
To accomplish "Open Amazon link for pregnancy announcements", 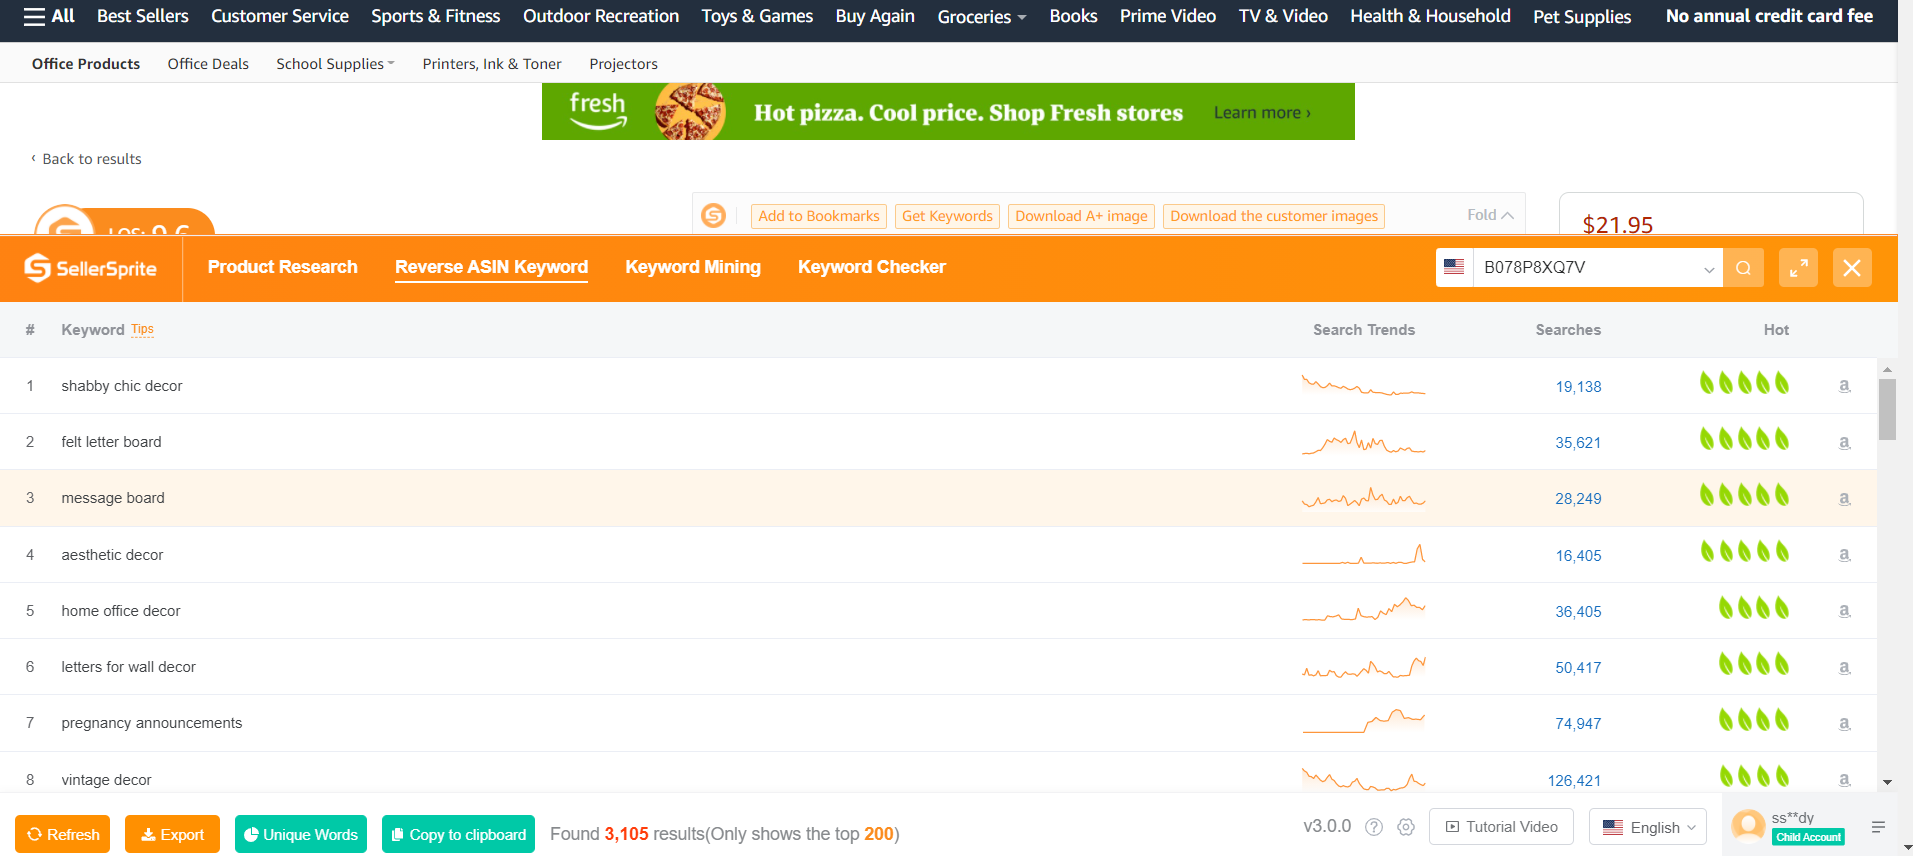I will (1844, 723).
